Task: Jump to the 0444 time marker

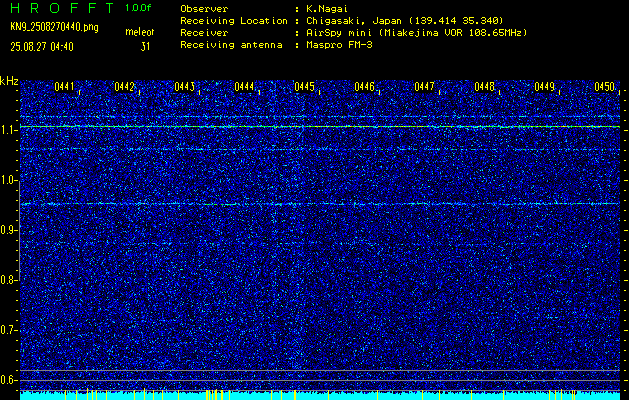Action: click(244, 87)
